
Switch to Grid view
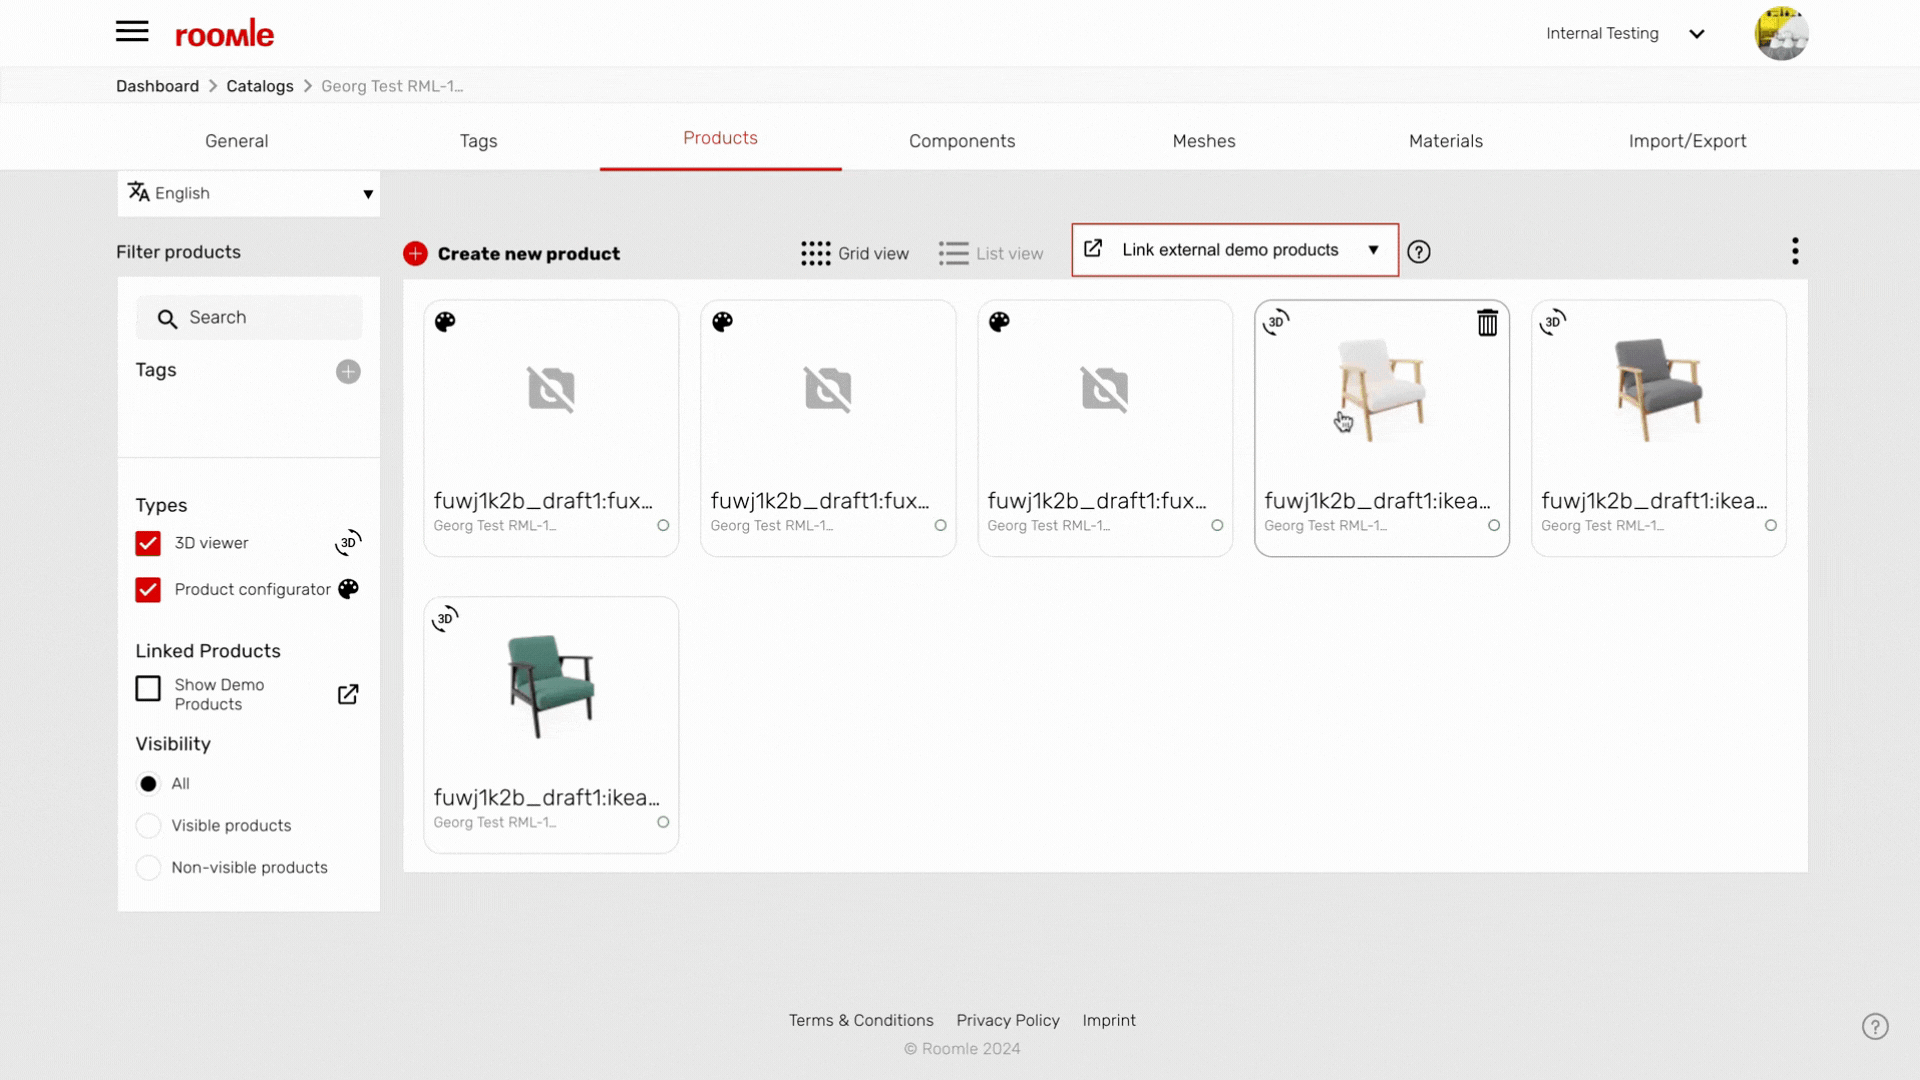pyautogui.click(x=855, y=254)
